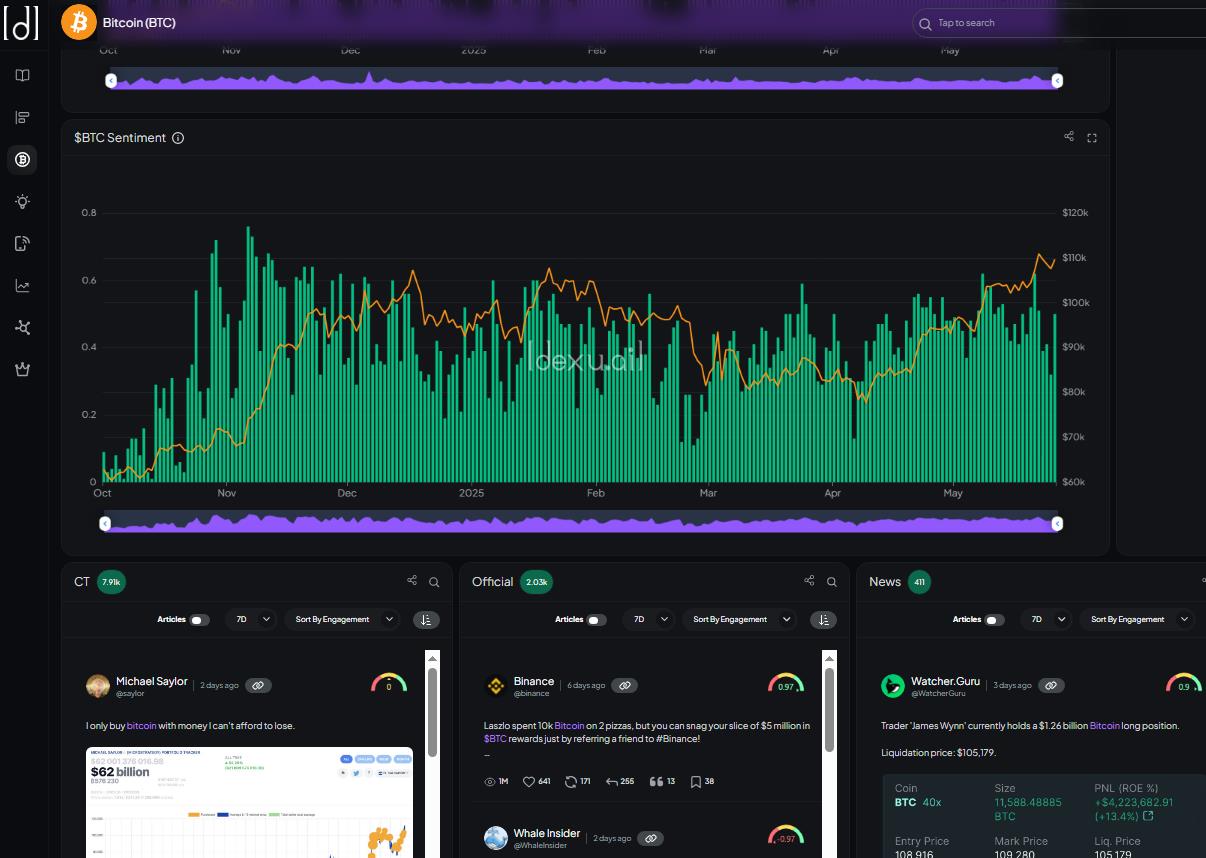Viewport: 1206px width, 858px height.
Task: Expand $BTC Sentiment chart to fullscreen
Action: point(1092,138)
